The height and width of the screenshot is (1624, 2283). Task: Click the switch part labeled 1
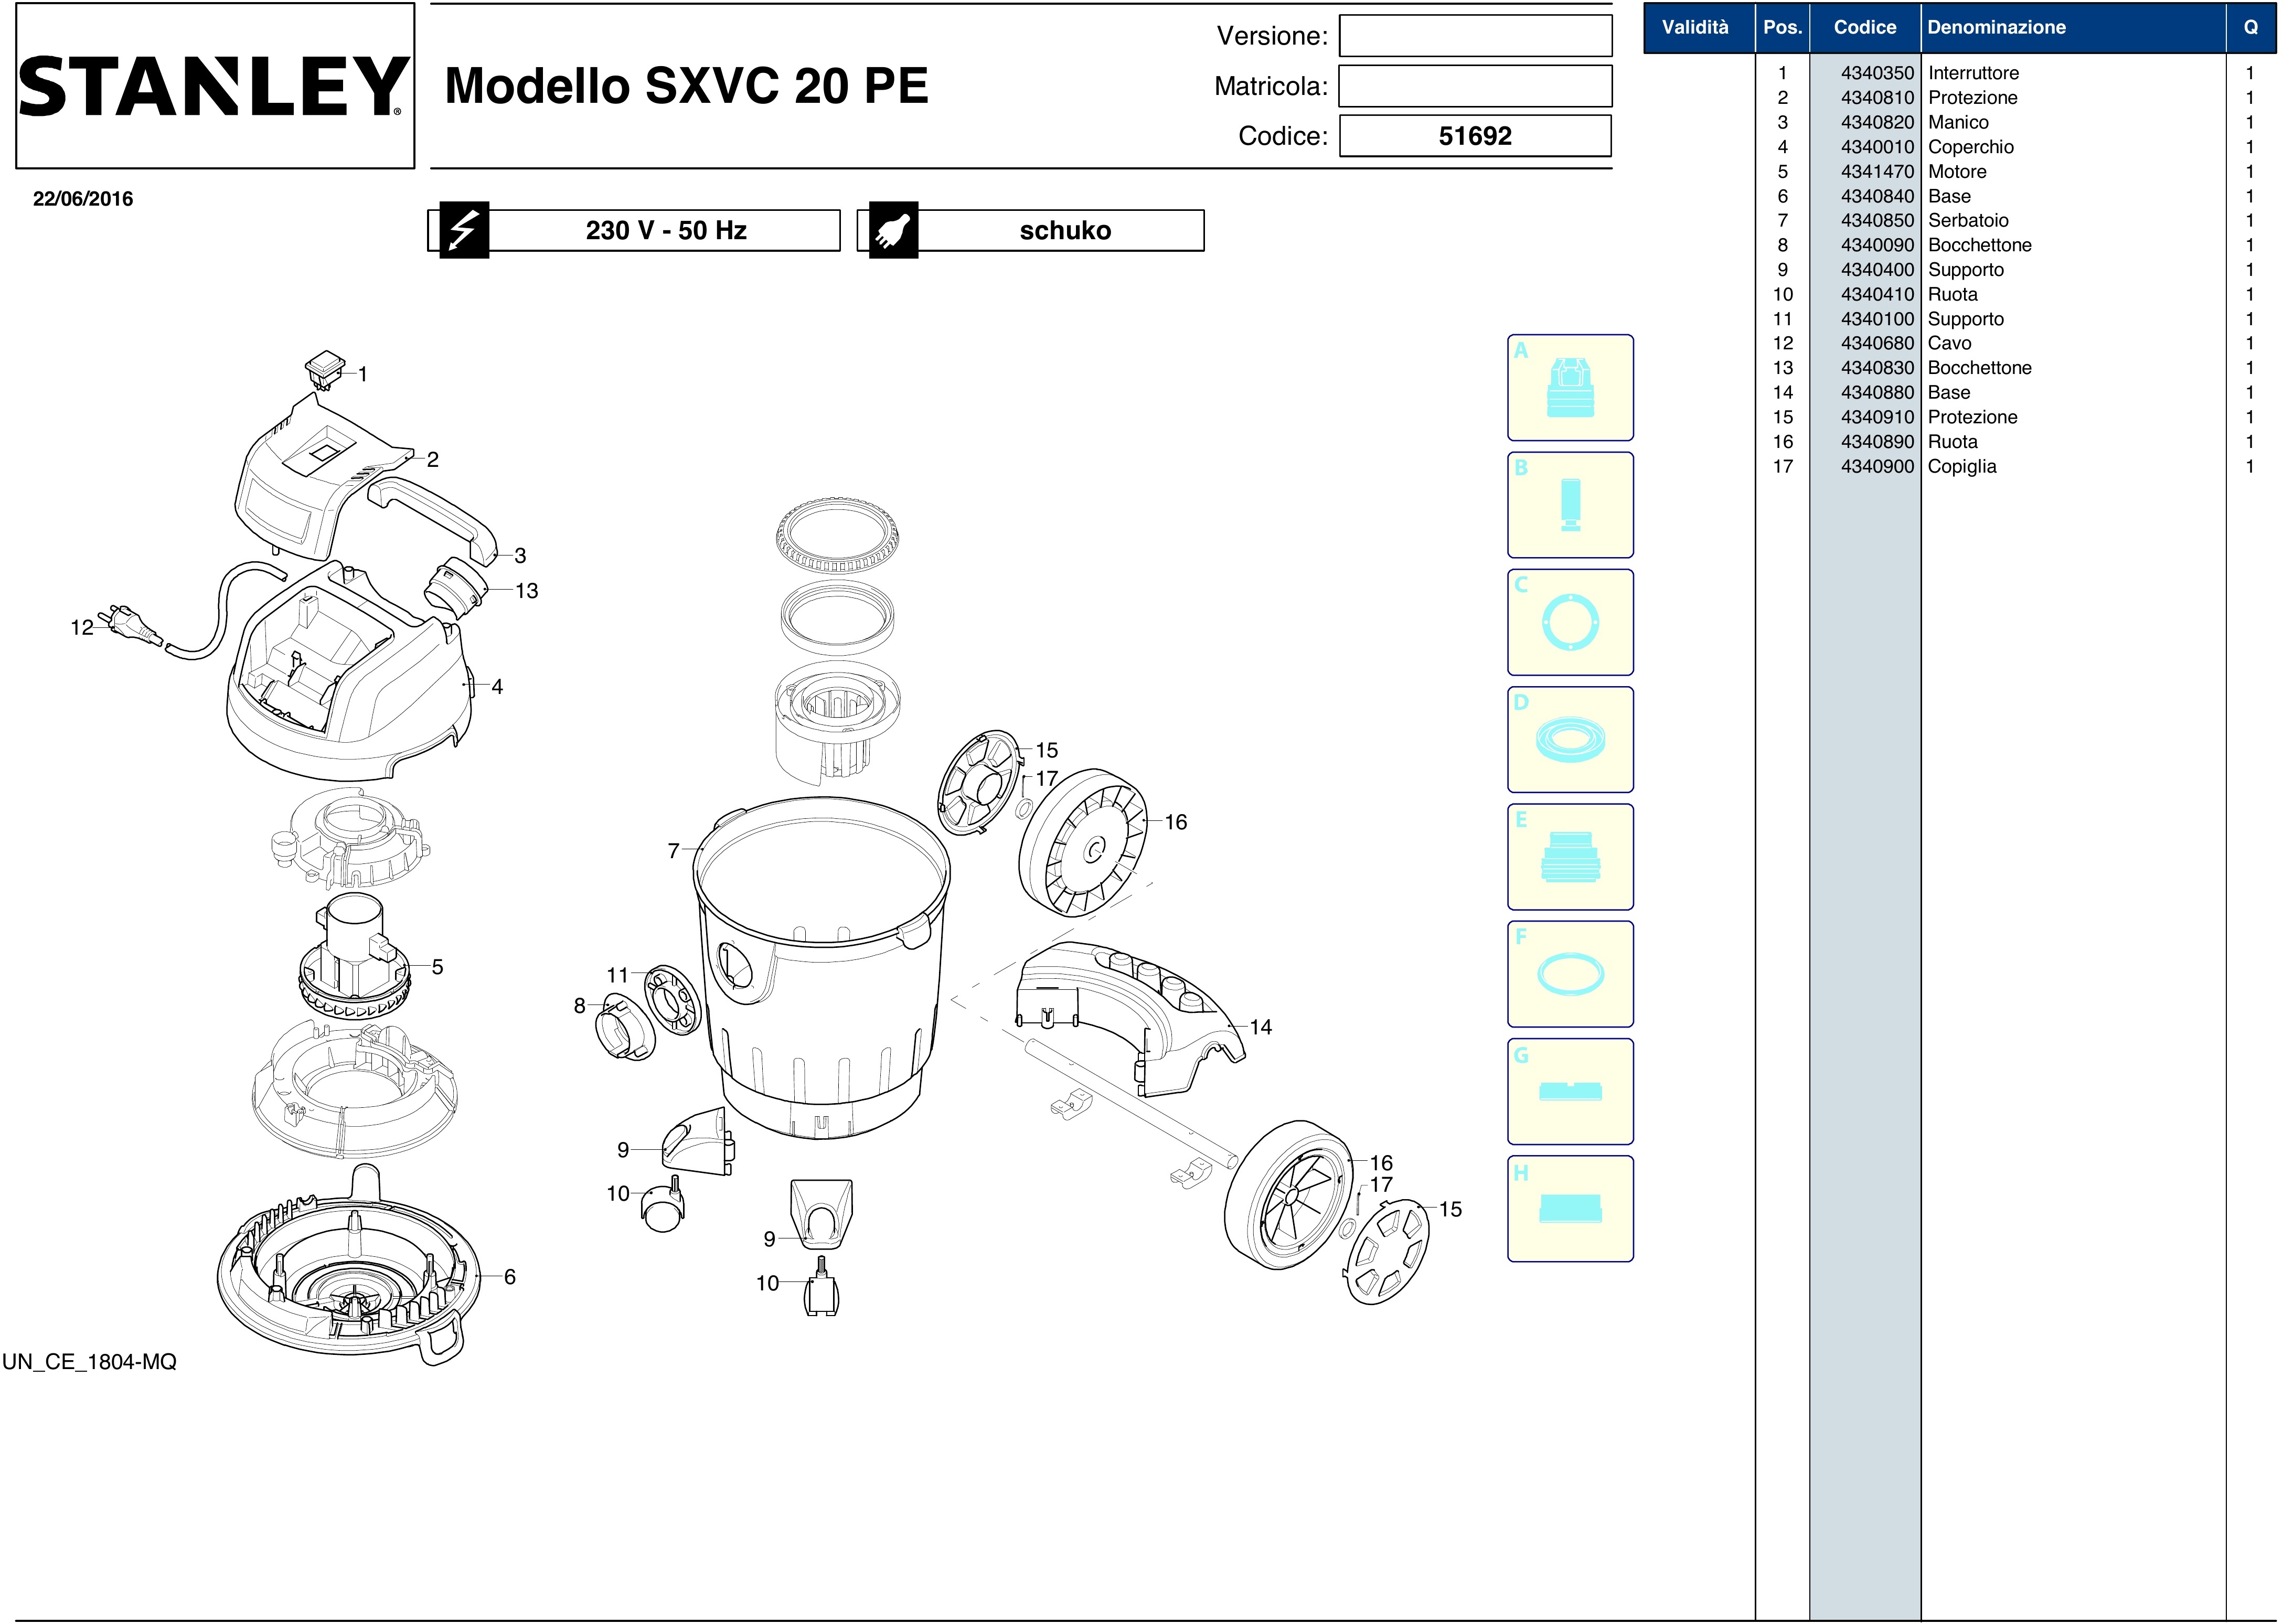point(325,370)
